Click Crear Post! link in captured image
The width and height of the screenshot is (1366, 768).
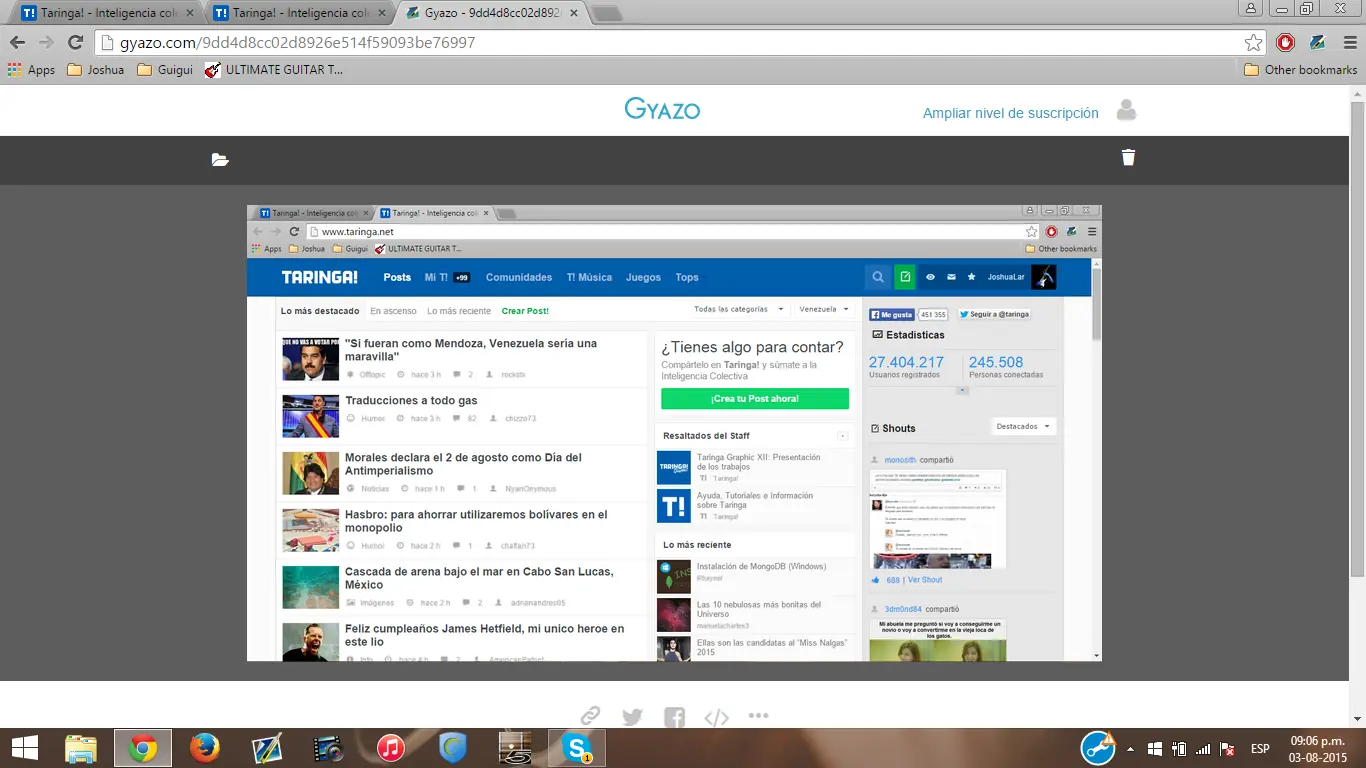(525, 311)
